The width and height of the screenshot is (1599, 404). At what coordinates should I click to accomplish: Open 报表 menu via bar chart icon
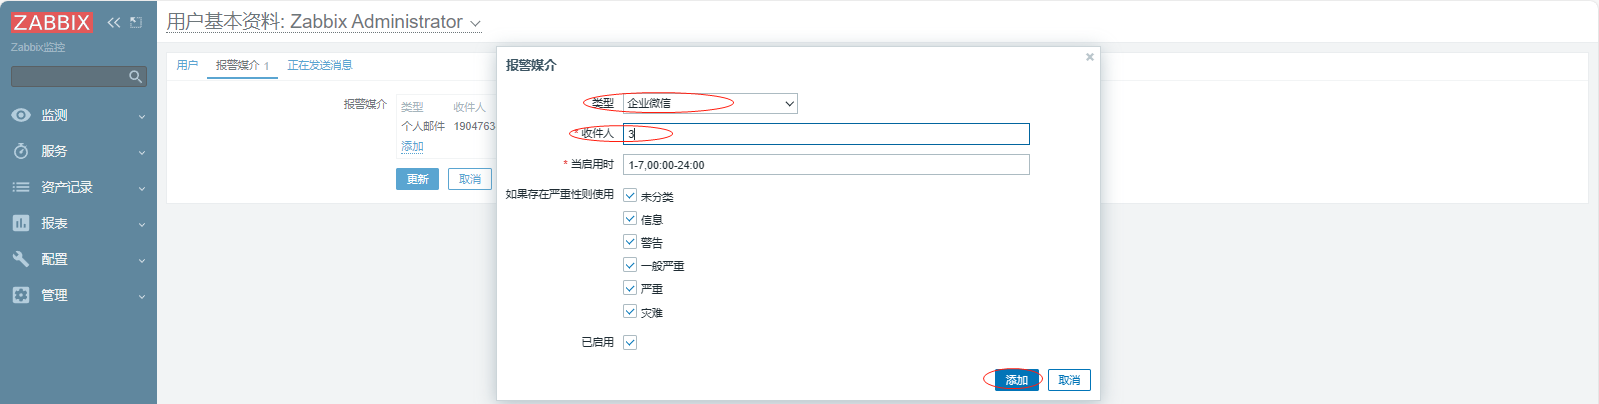21,223
